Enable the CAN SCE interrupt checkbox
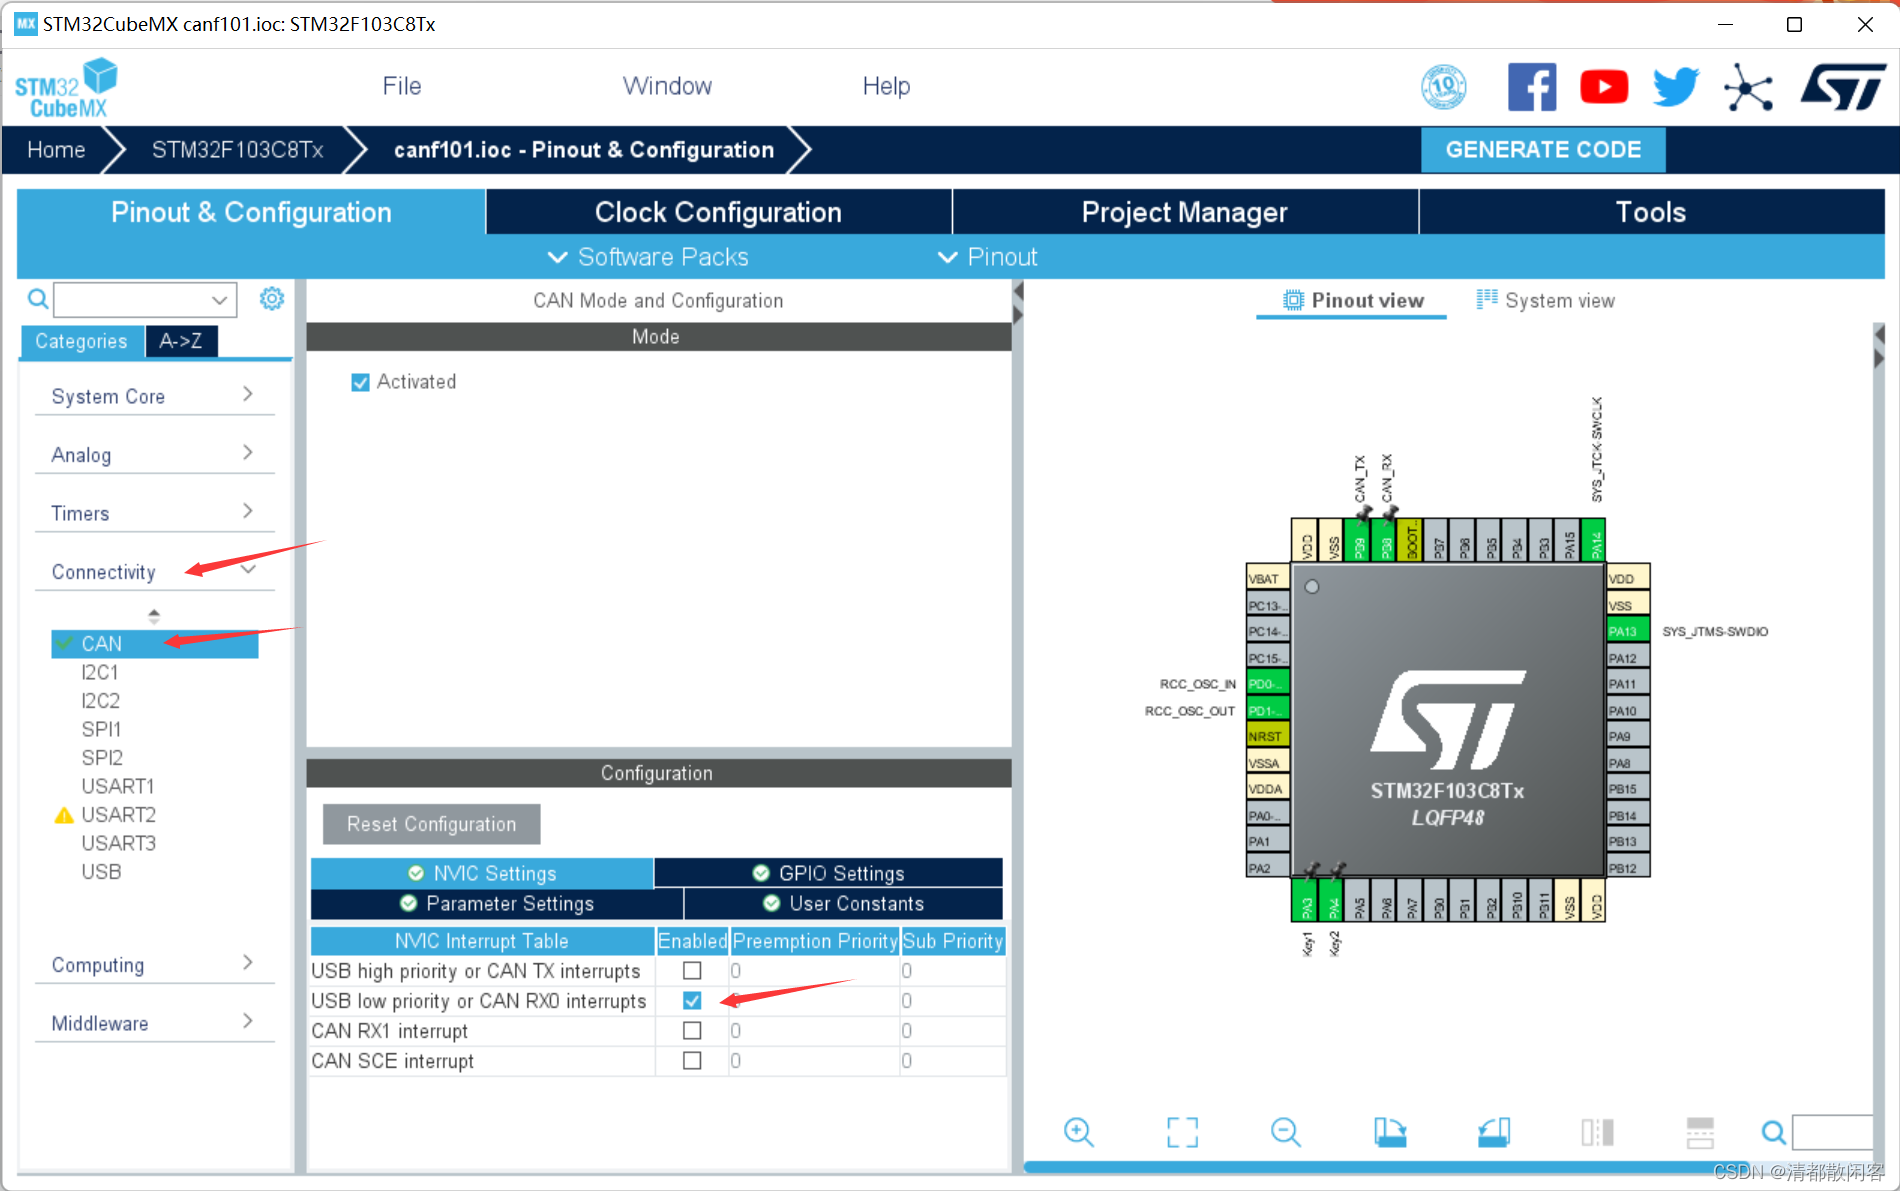 [x=692, y=1060]
